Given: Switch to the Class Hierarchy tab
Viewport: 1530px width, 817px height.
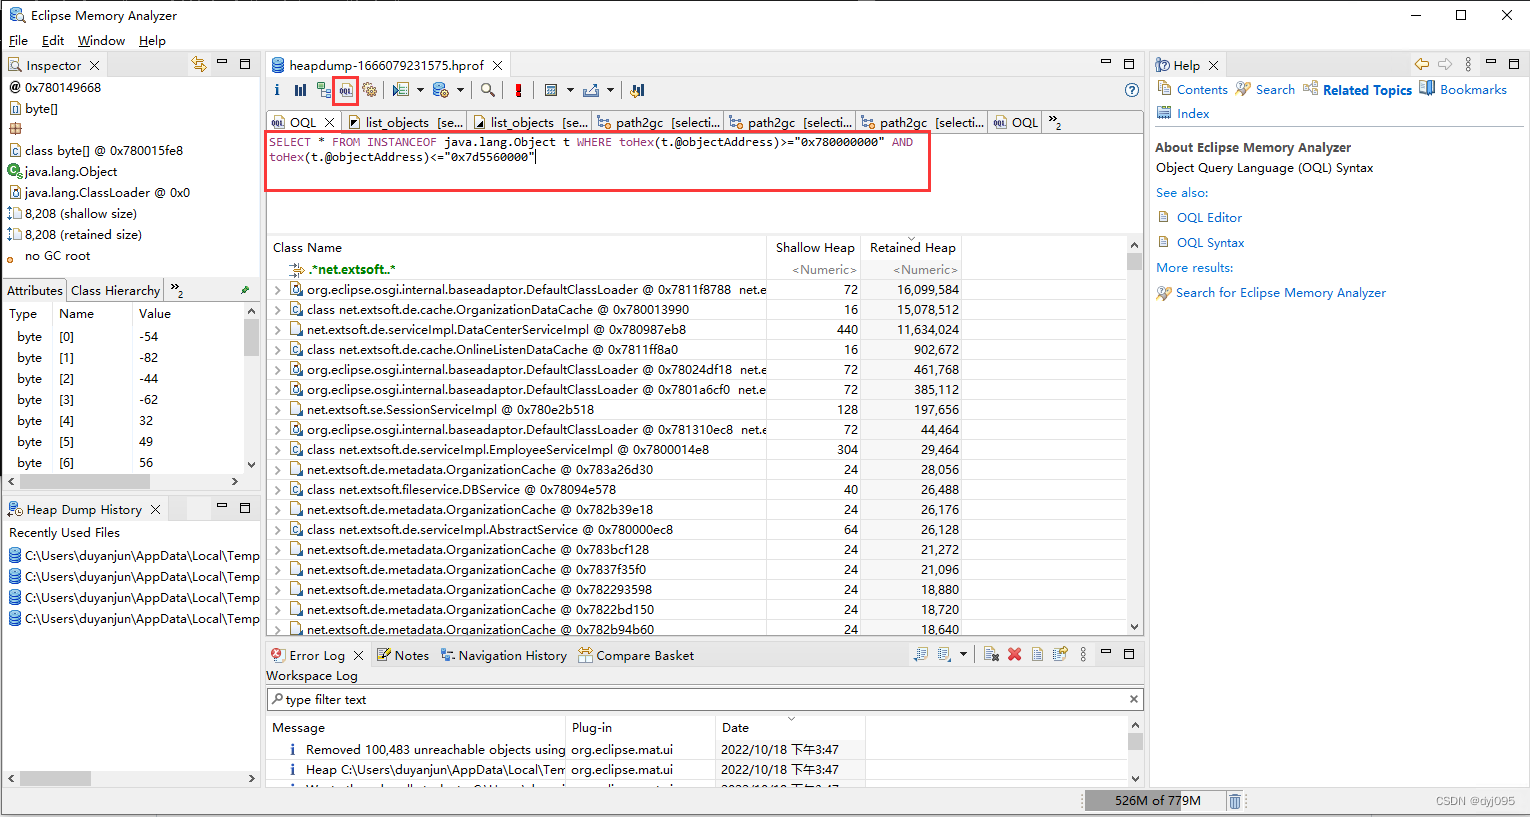Looking at the screenshot, I should point(115,290).
